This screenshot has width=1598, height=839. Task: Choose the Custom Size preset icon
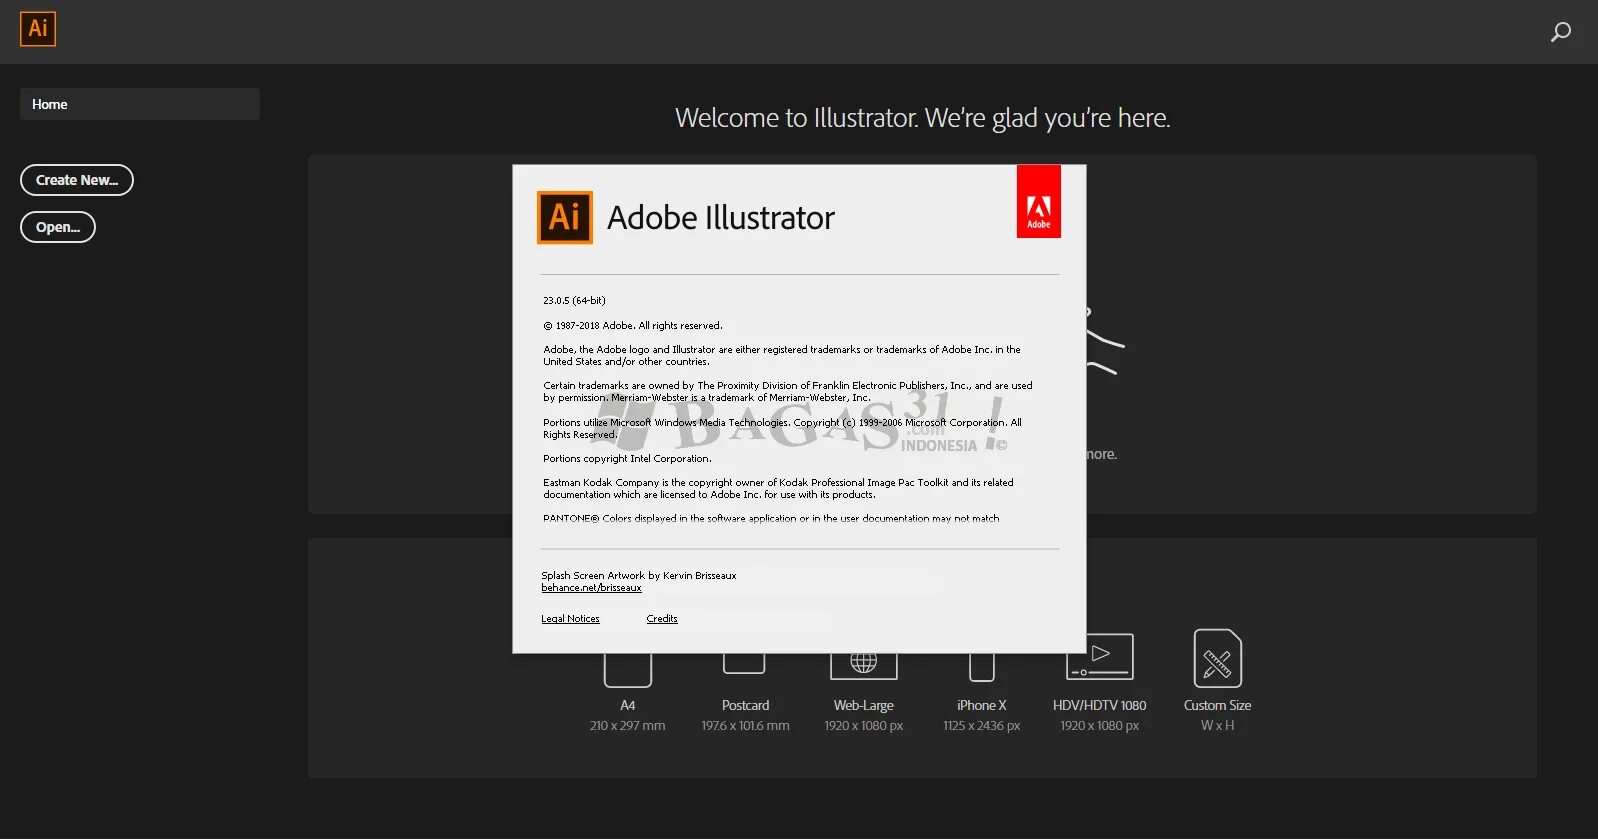pos(1218,658)
